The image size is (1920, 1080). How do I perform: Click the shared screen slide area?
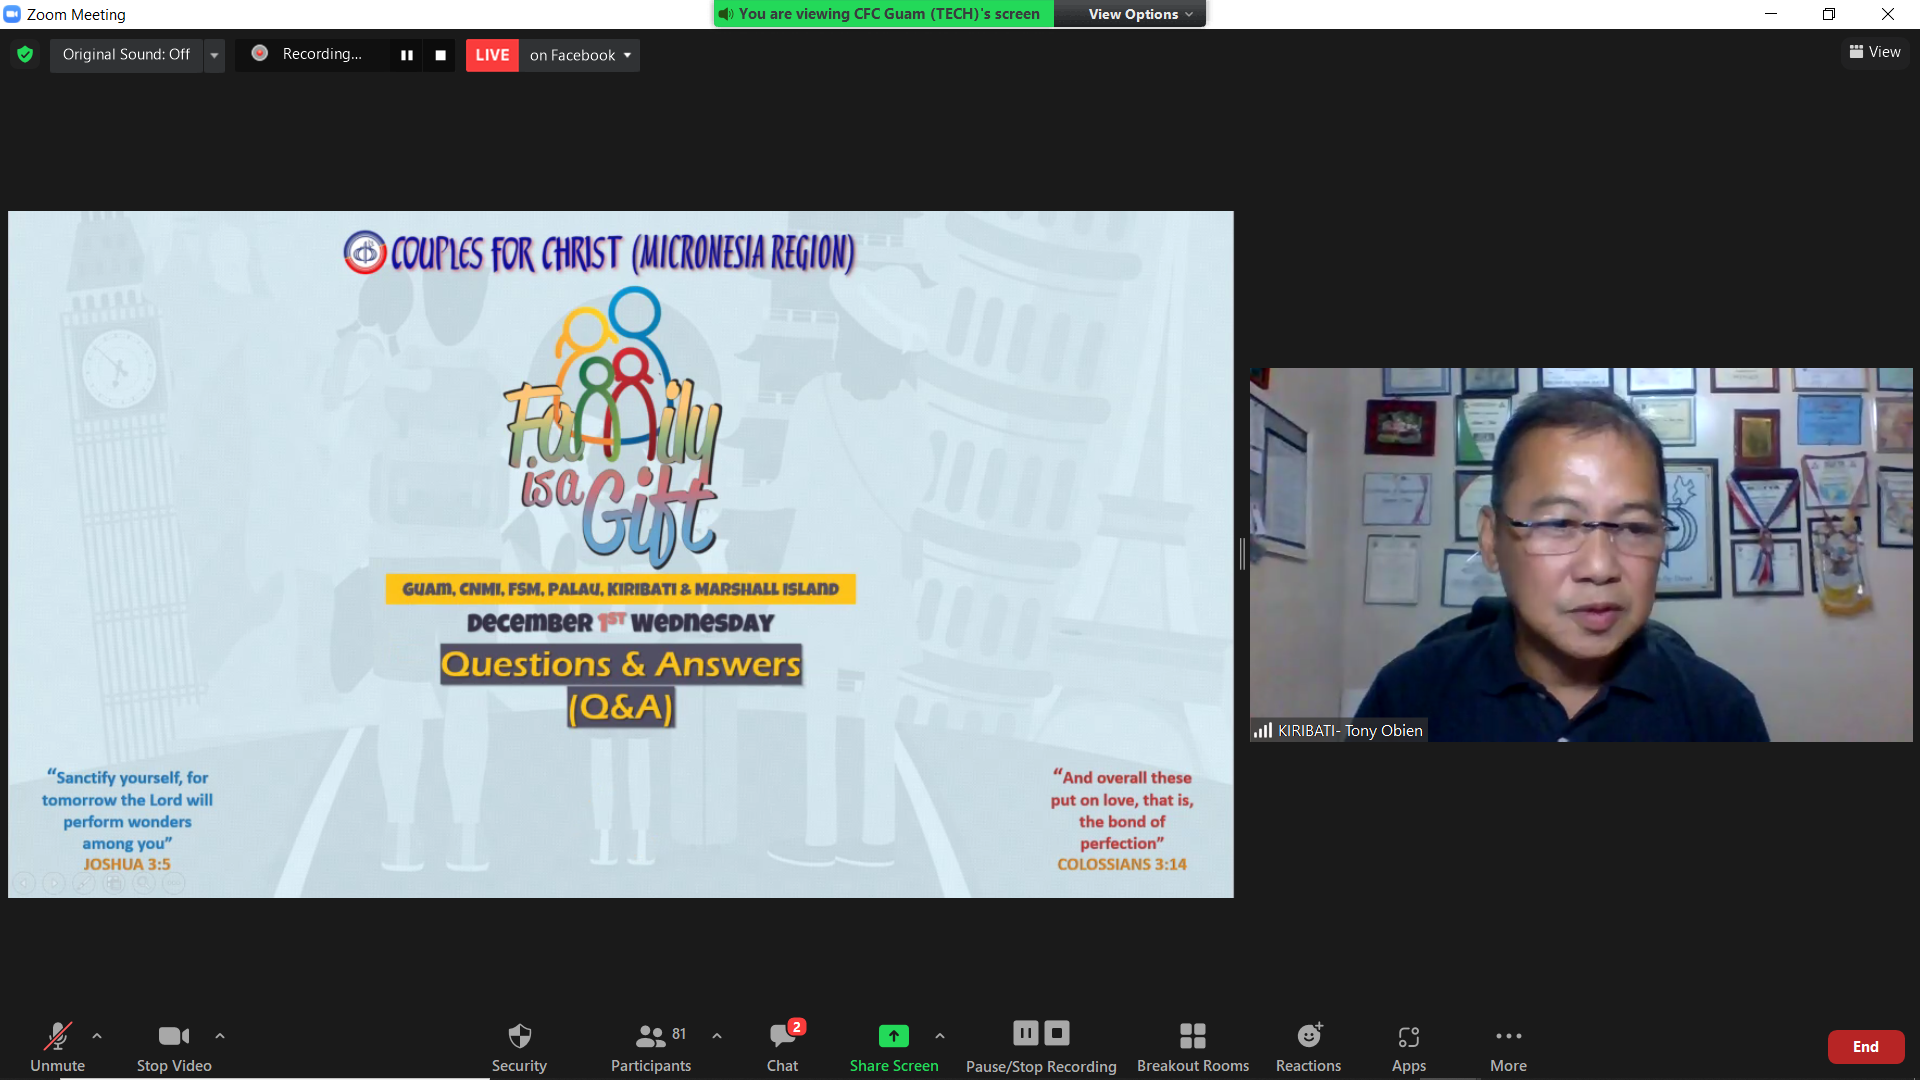pyautogui.click(x=621, y=554)
